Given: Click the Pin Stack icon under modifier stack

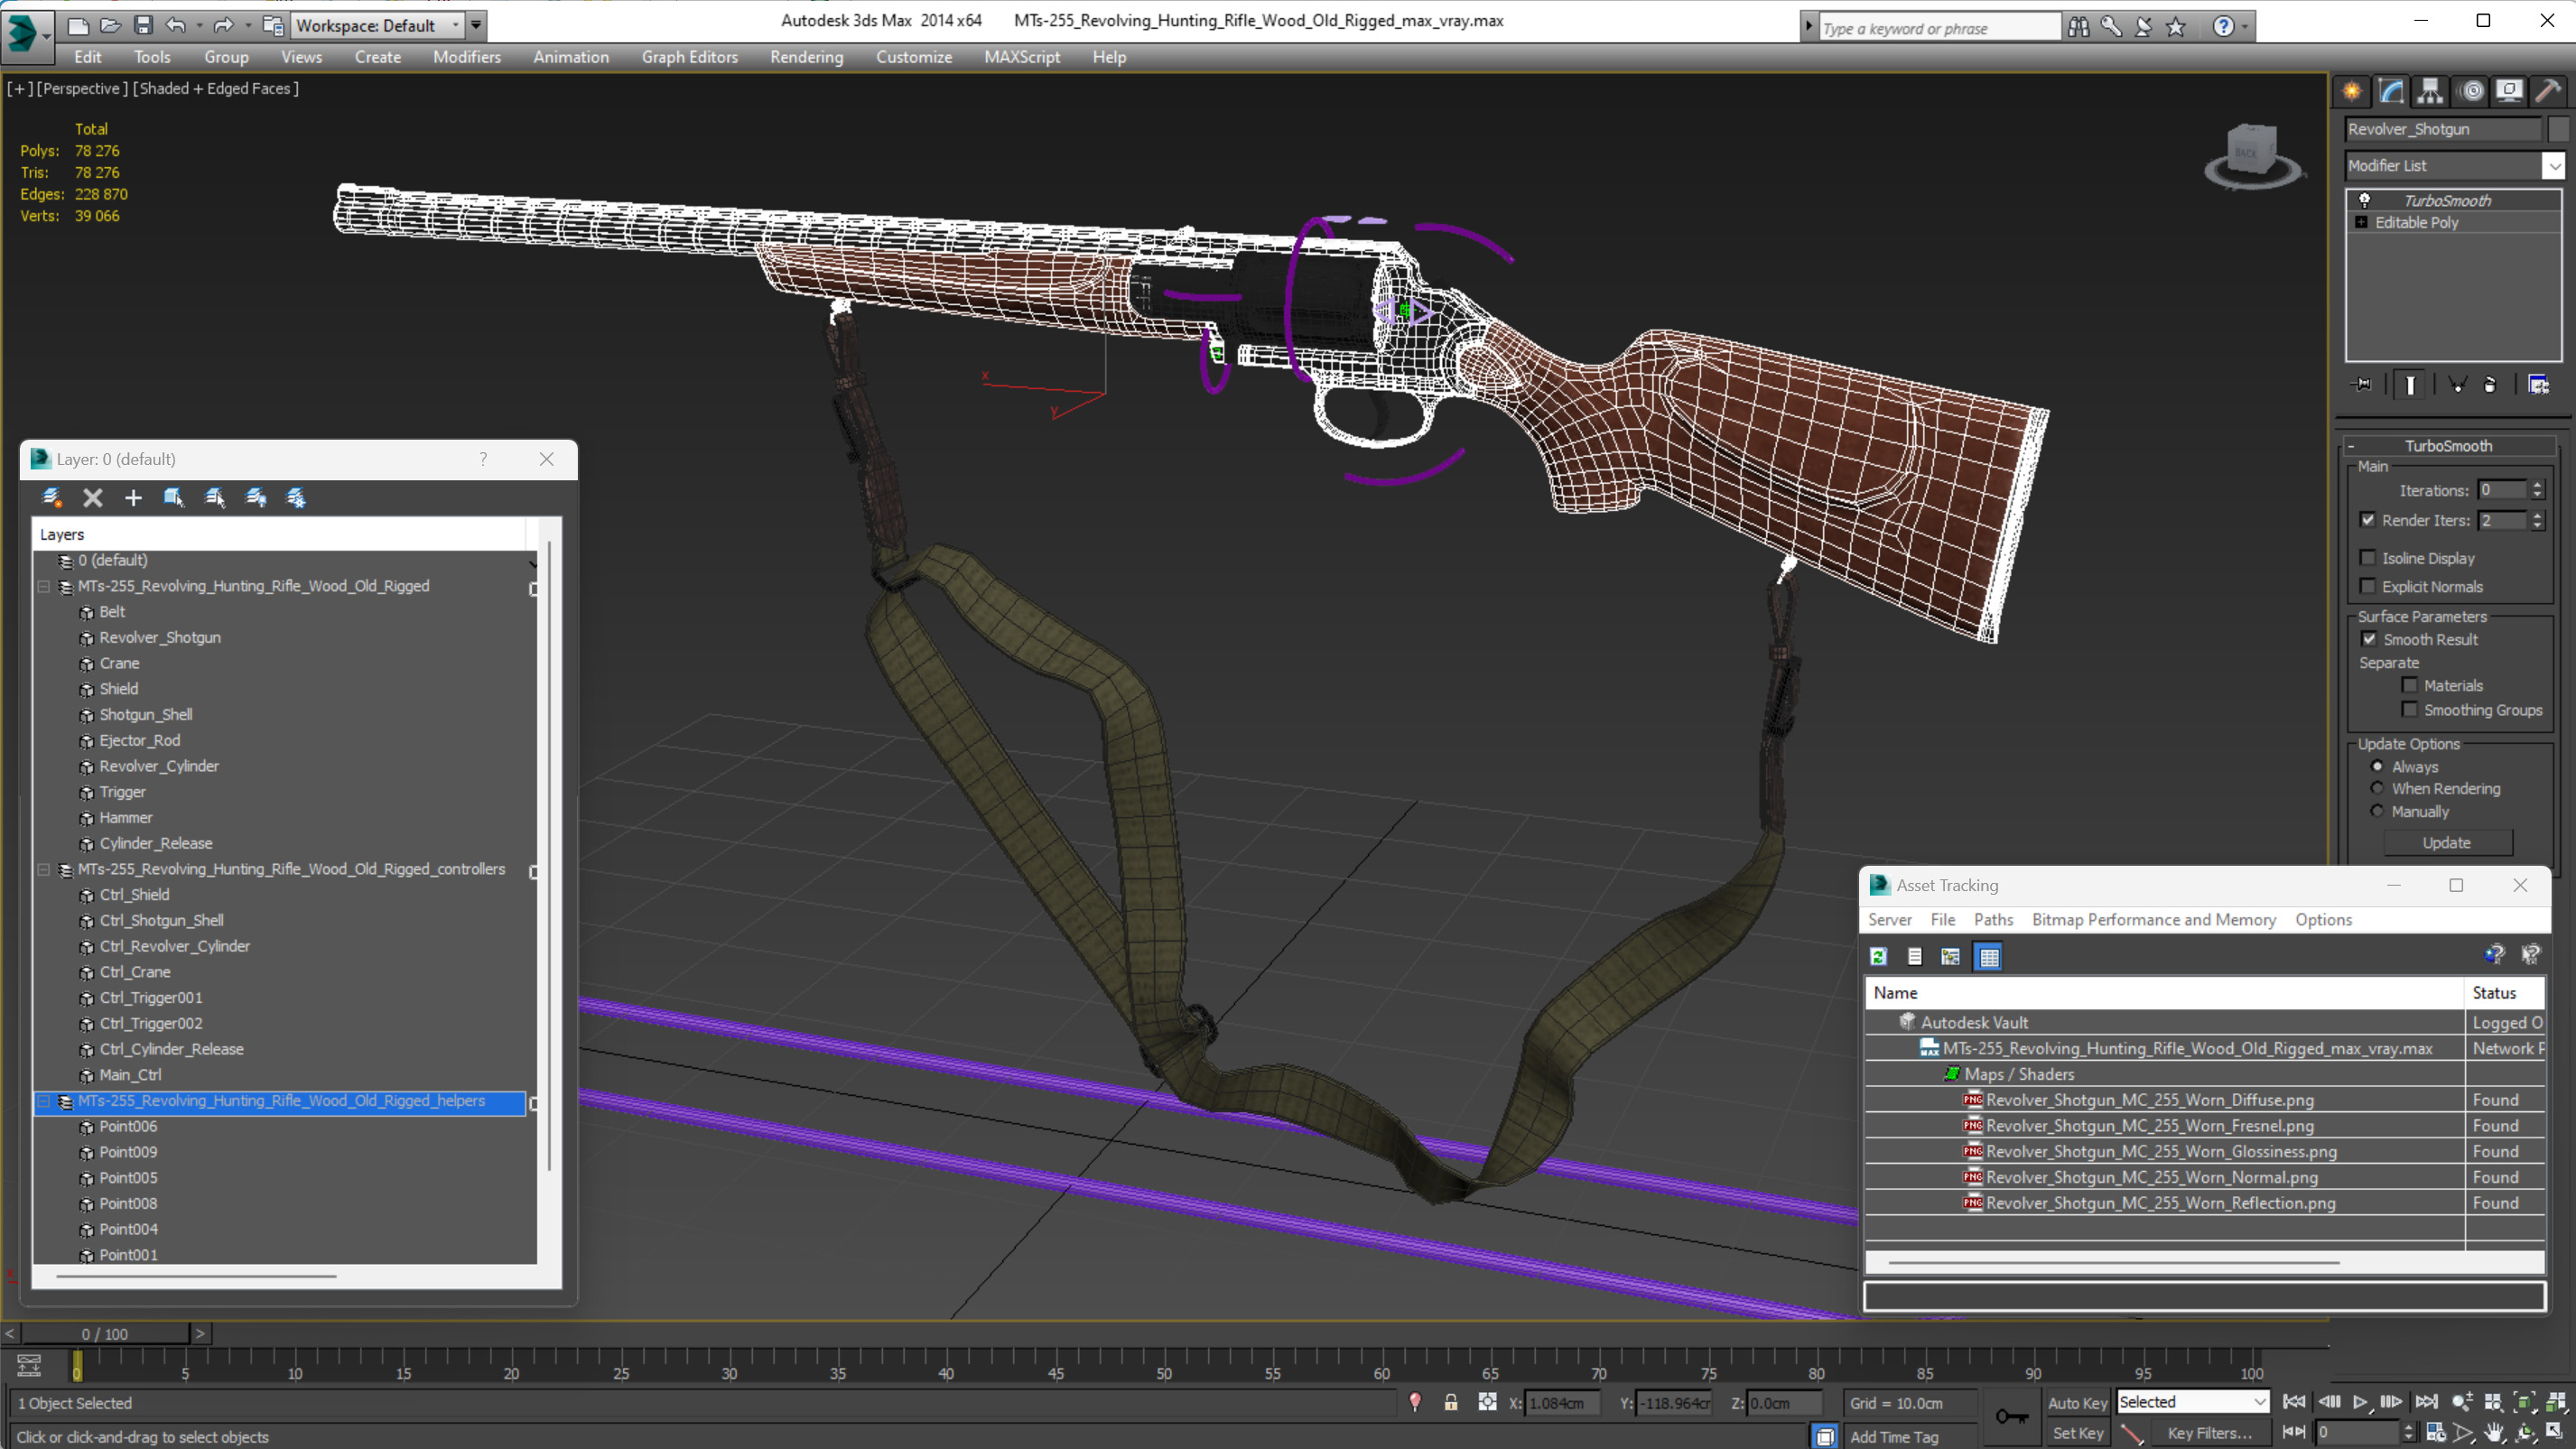Looking at the screenshot, I should [2362, 384].
